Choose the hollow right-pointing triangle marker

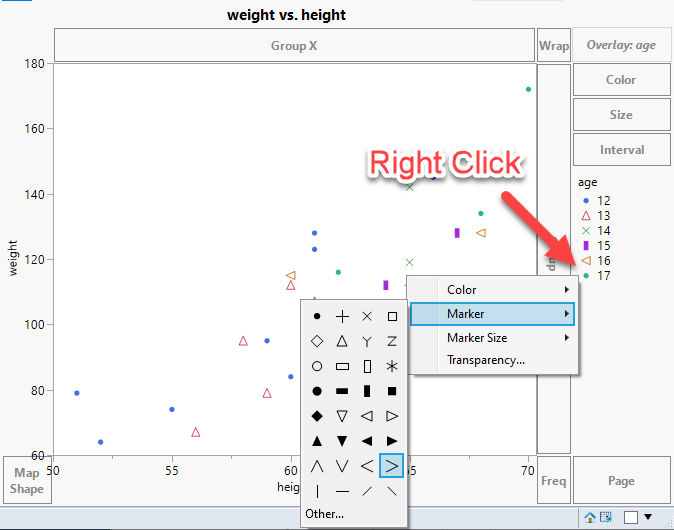392,416
